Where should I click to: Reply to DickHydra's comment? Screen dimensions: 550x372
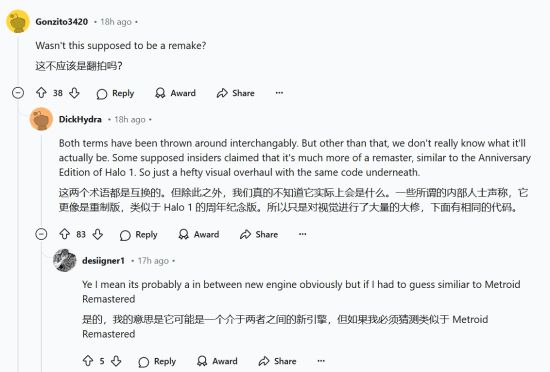(139, 235)
